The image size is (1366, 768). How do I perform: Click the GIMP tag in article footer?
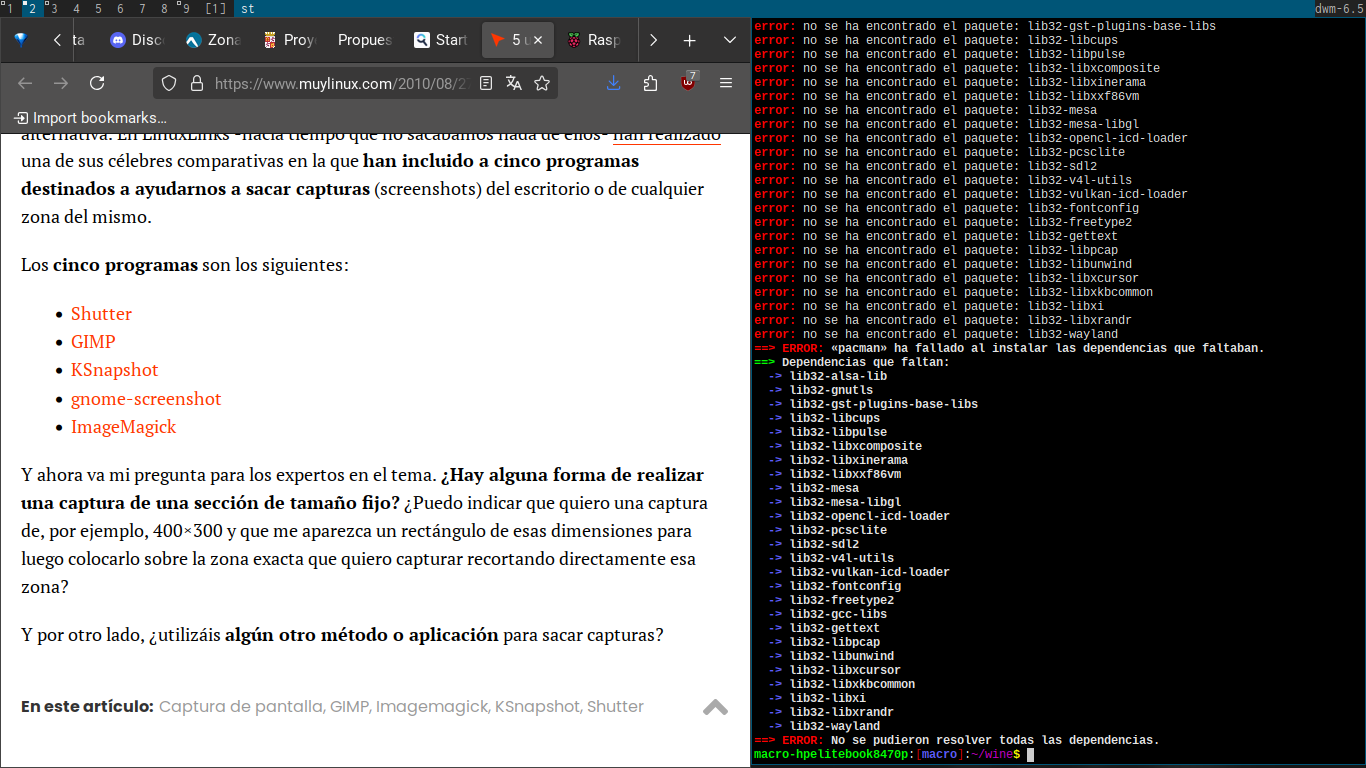(350, 706)
